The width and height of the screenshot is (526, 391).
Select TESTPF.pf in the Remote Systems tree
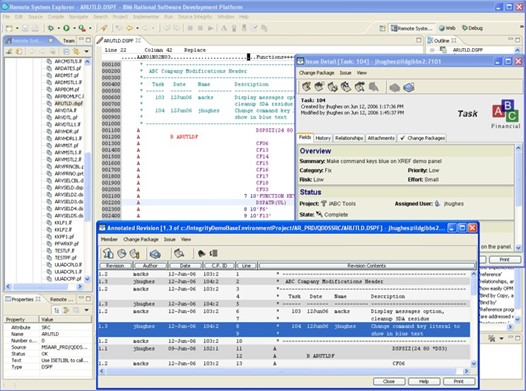pyautogui.click(x=65, y=258)
